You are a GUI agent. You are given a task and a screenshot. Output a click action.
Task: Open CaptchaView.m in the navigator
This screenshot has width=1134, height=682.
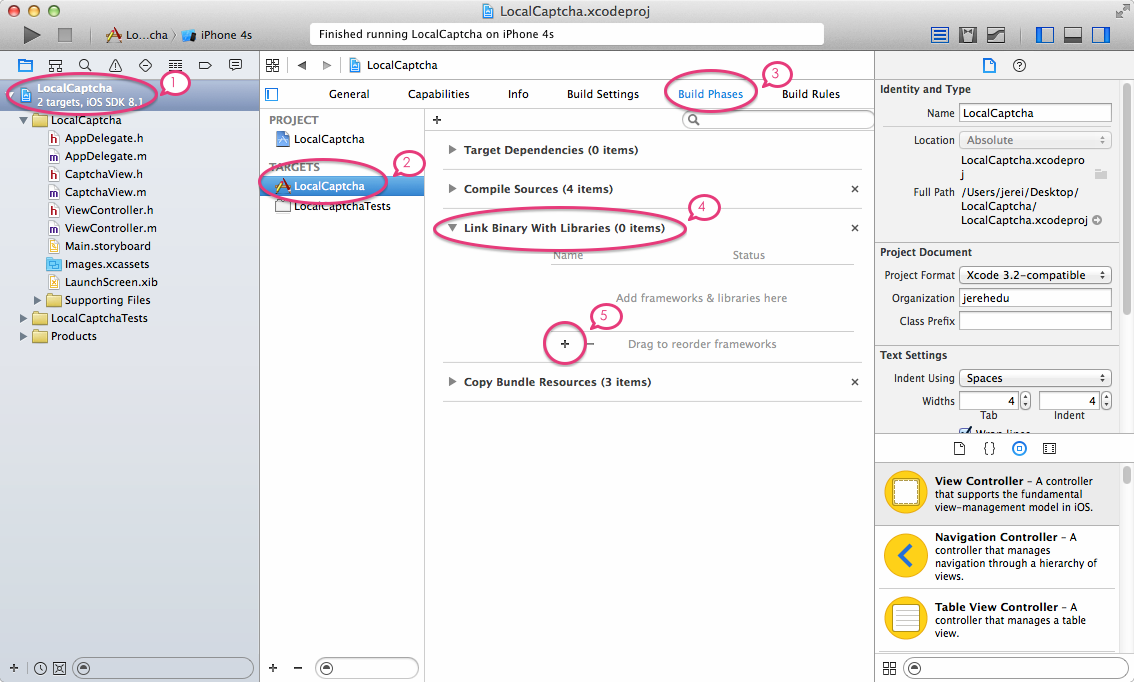click(x=105, y=192)
